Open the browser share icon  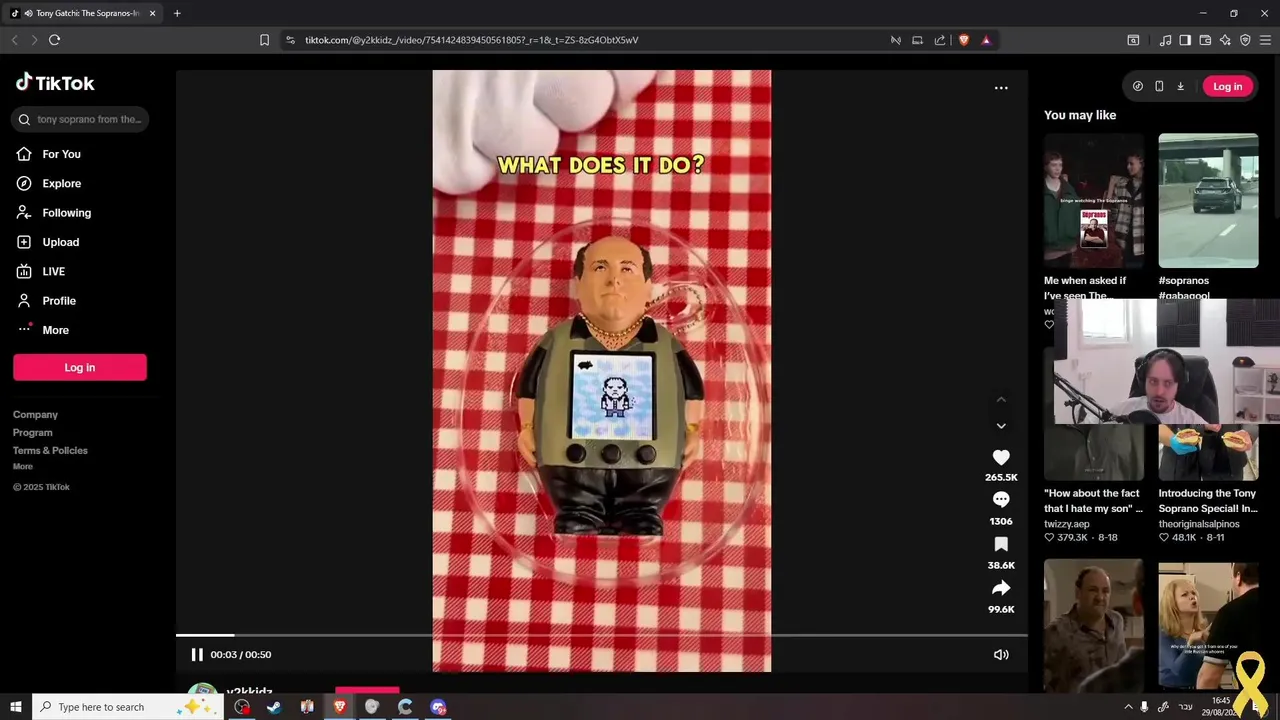click(x=940, y=40)
